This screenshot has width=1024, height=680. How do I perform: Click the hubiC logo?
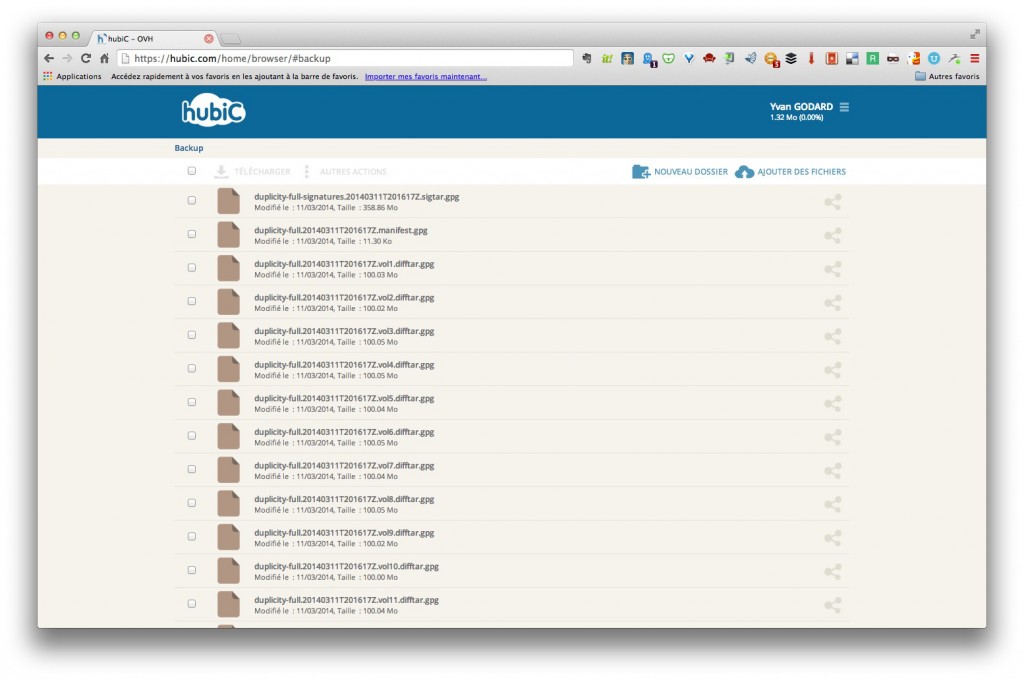coord(213,111)
